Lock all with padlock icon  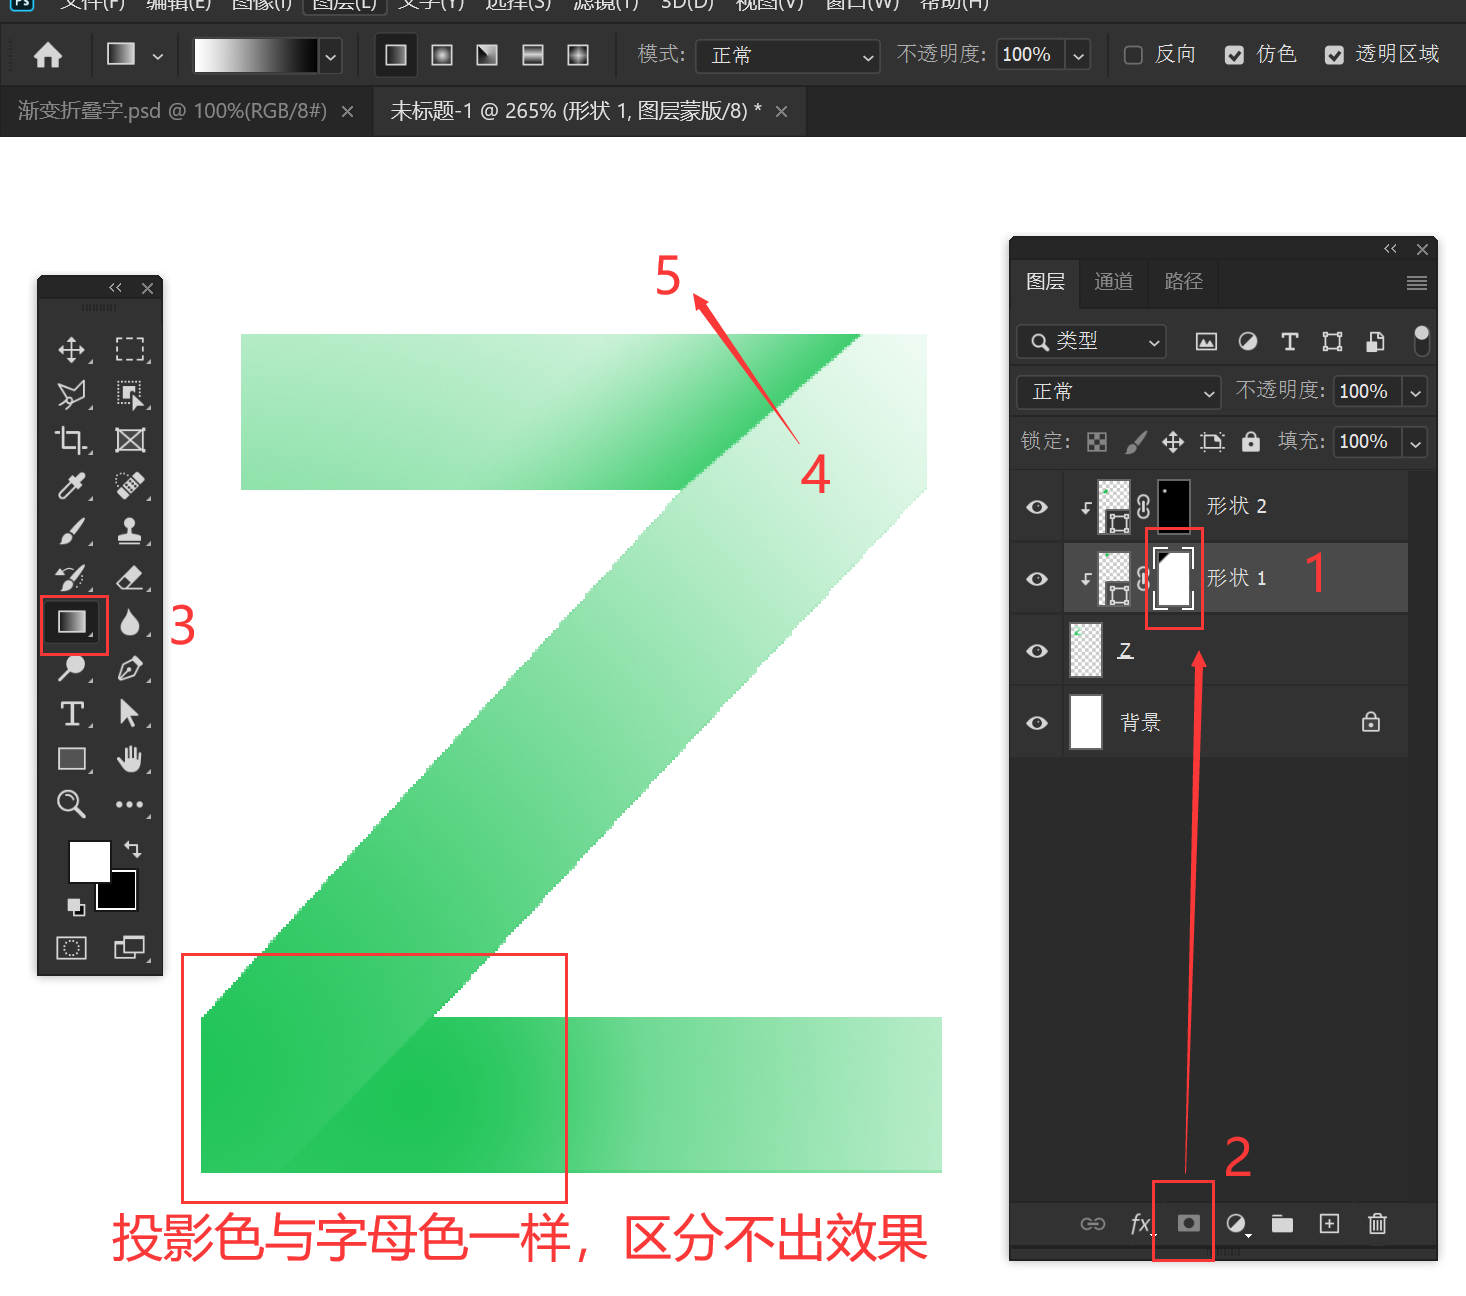point(1251,441)
